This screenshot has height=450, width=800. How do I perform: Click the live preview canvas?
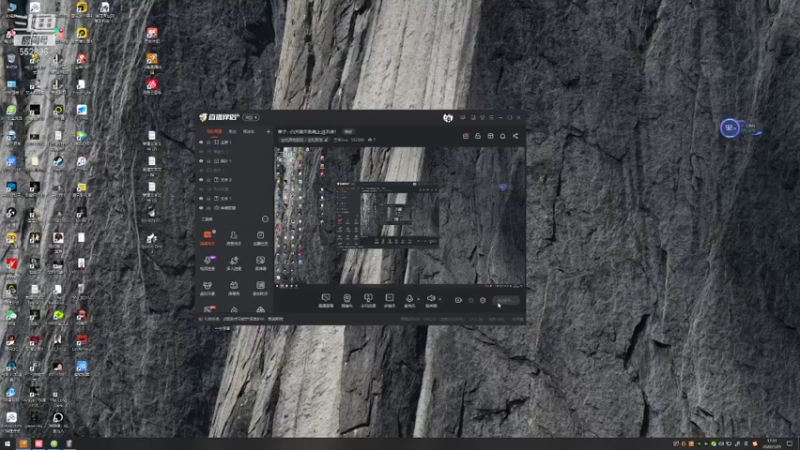399,216
